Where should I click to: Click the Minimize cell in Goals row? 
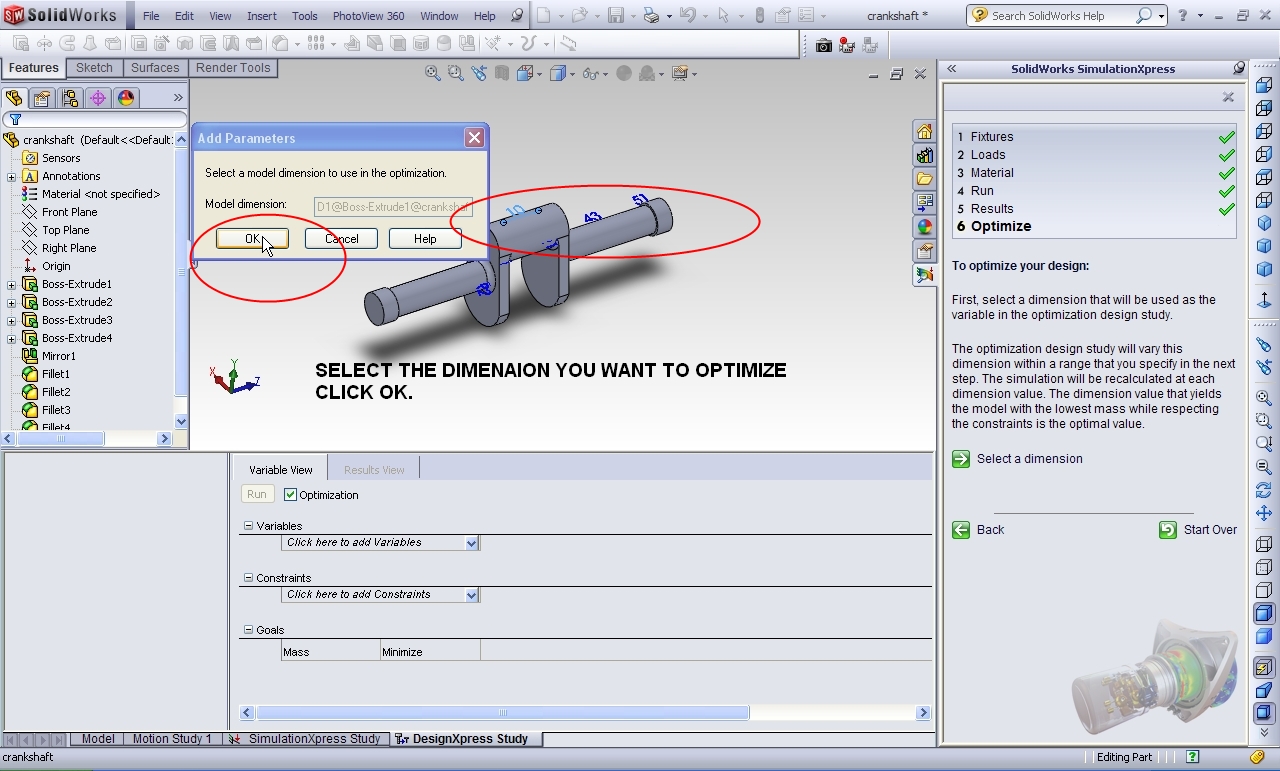tap(430, 652)
